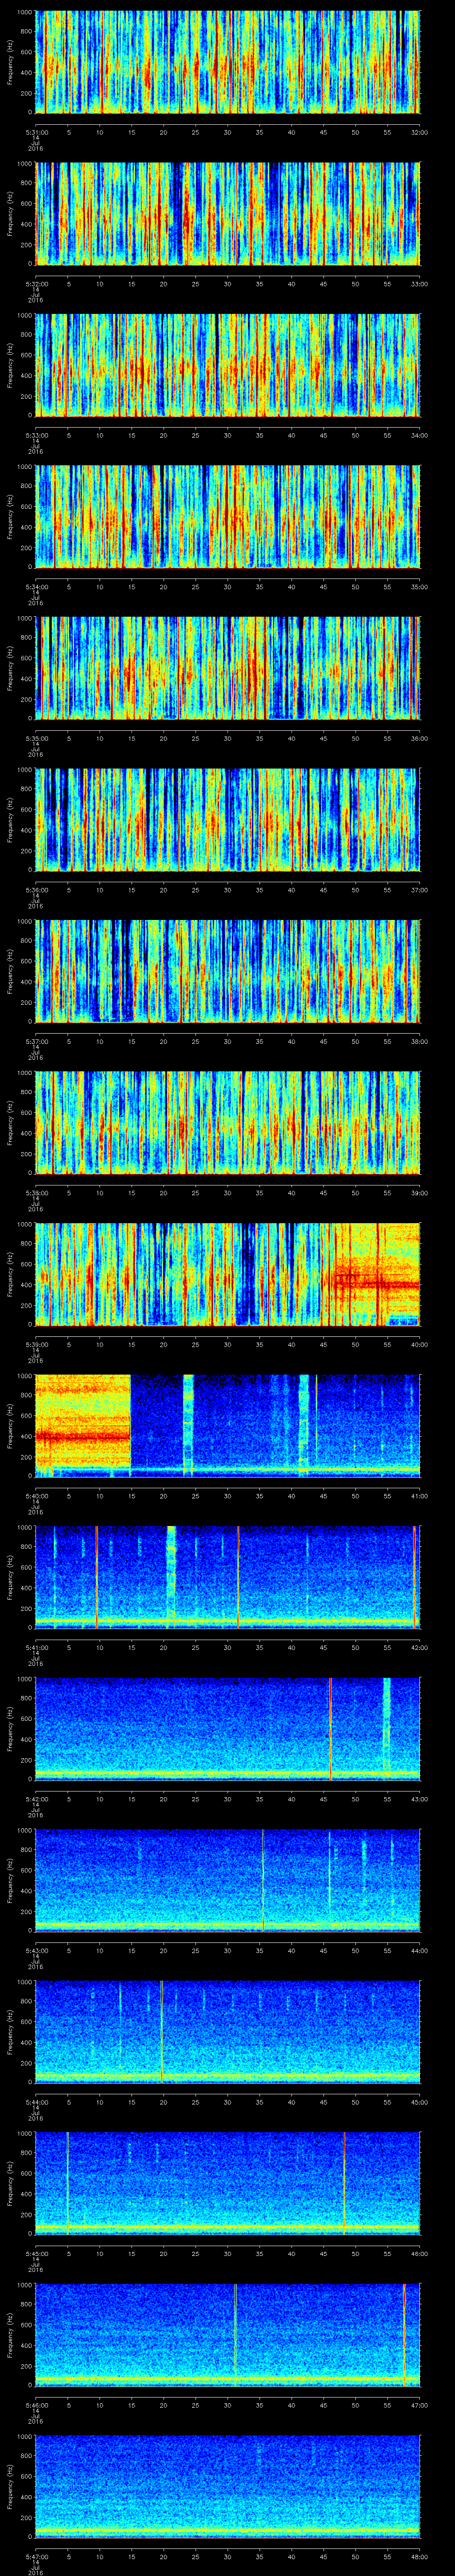Click the Frequency (Hz) axis label of 5:32:00 panel
This screenshot has height=2576, width=455.
point(10,213)
